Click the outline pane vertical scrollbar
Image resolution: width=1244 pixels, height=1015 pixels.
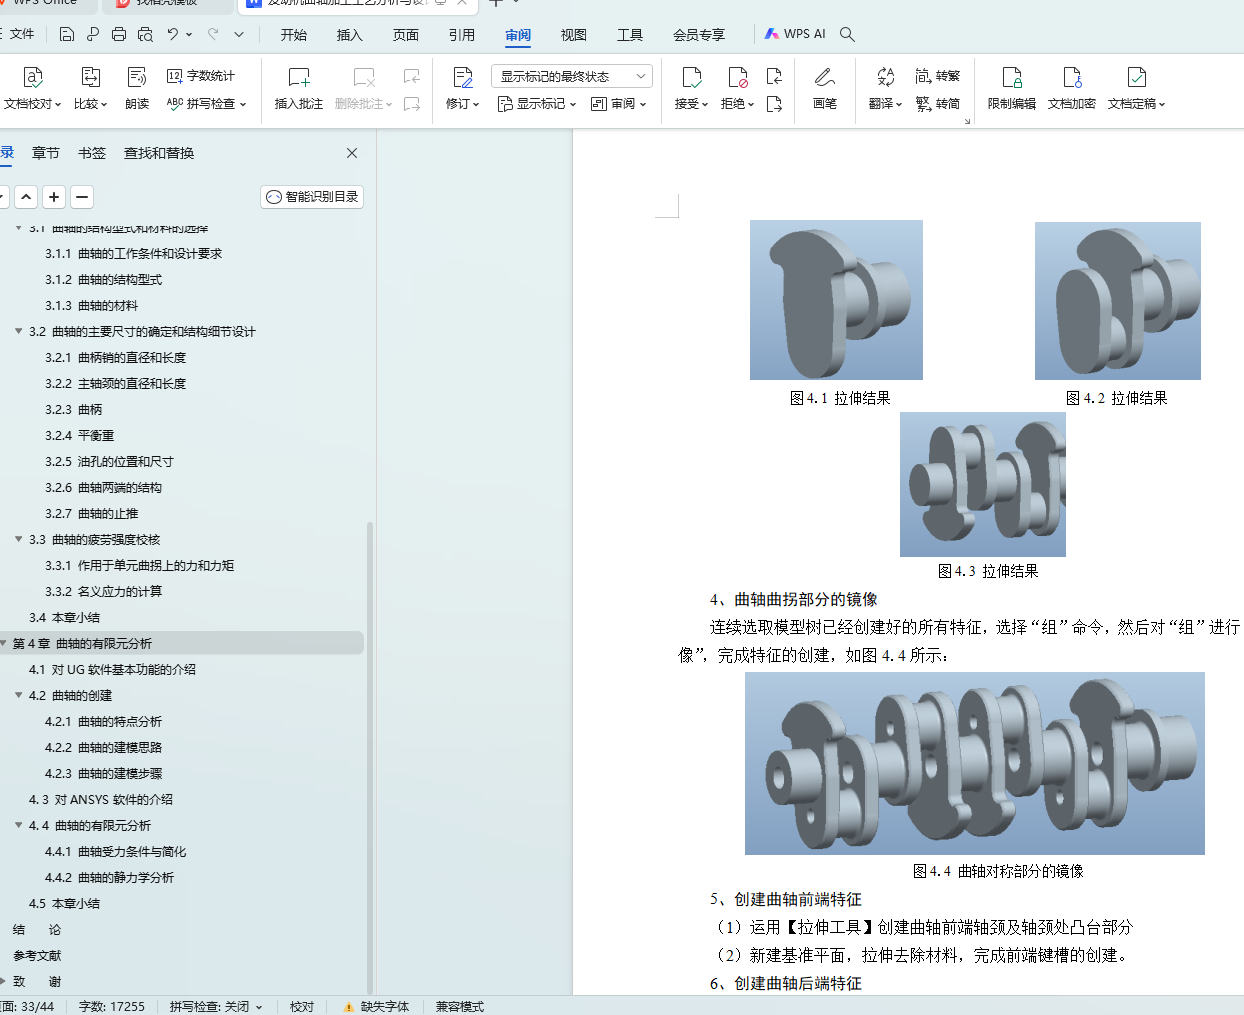[x=370, y=757]
